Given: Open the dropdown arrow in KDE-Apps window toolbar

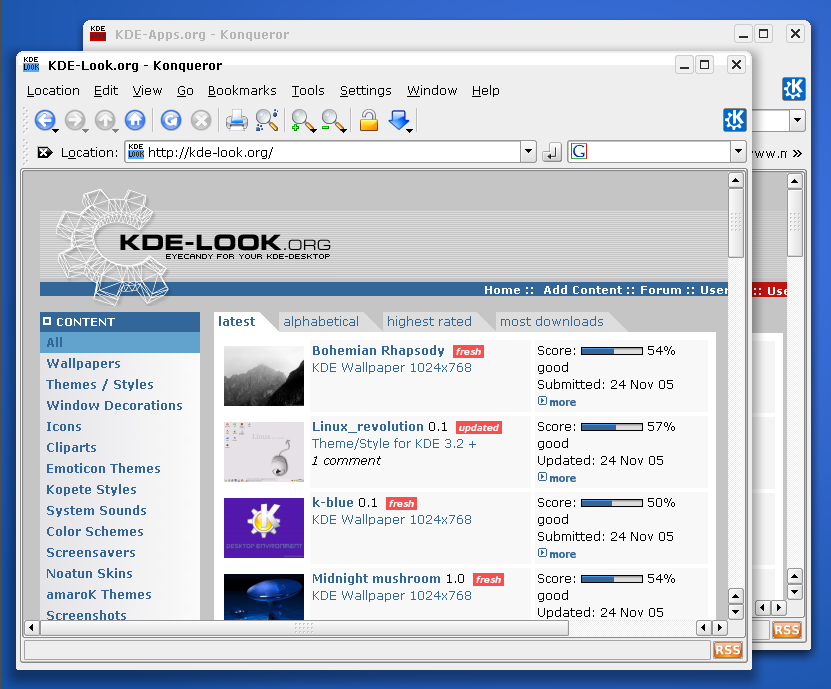Looking at the screenshot, I should 797,120.
